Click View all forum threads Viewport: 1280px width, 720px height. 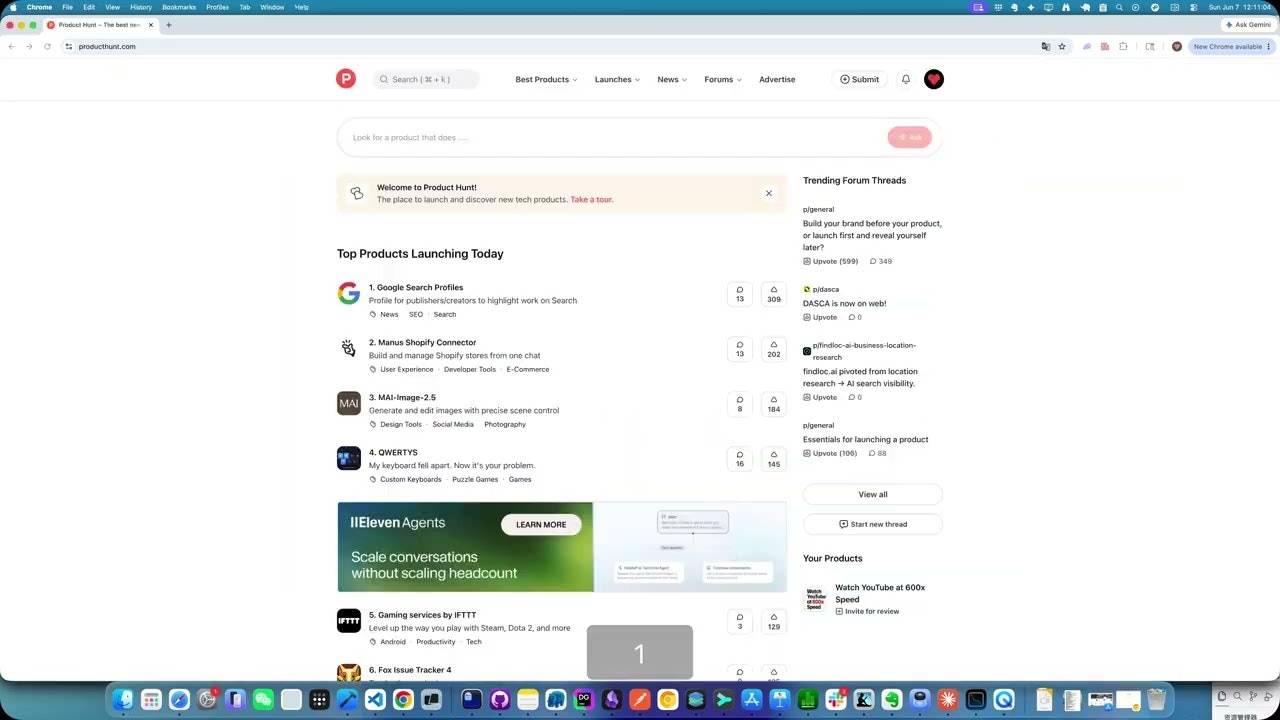[x=873, y=494]
